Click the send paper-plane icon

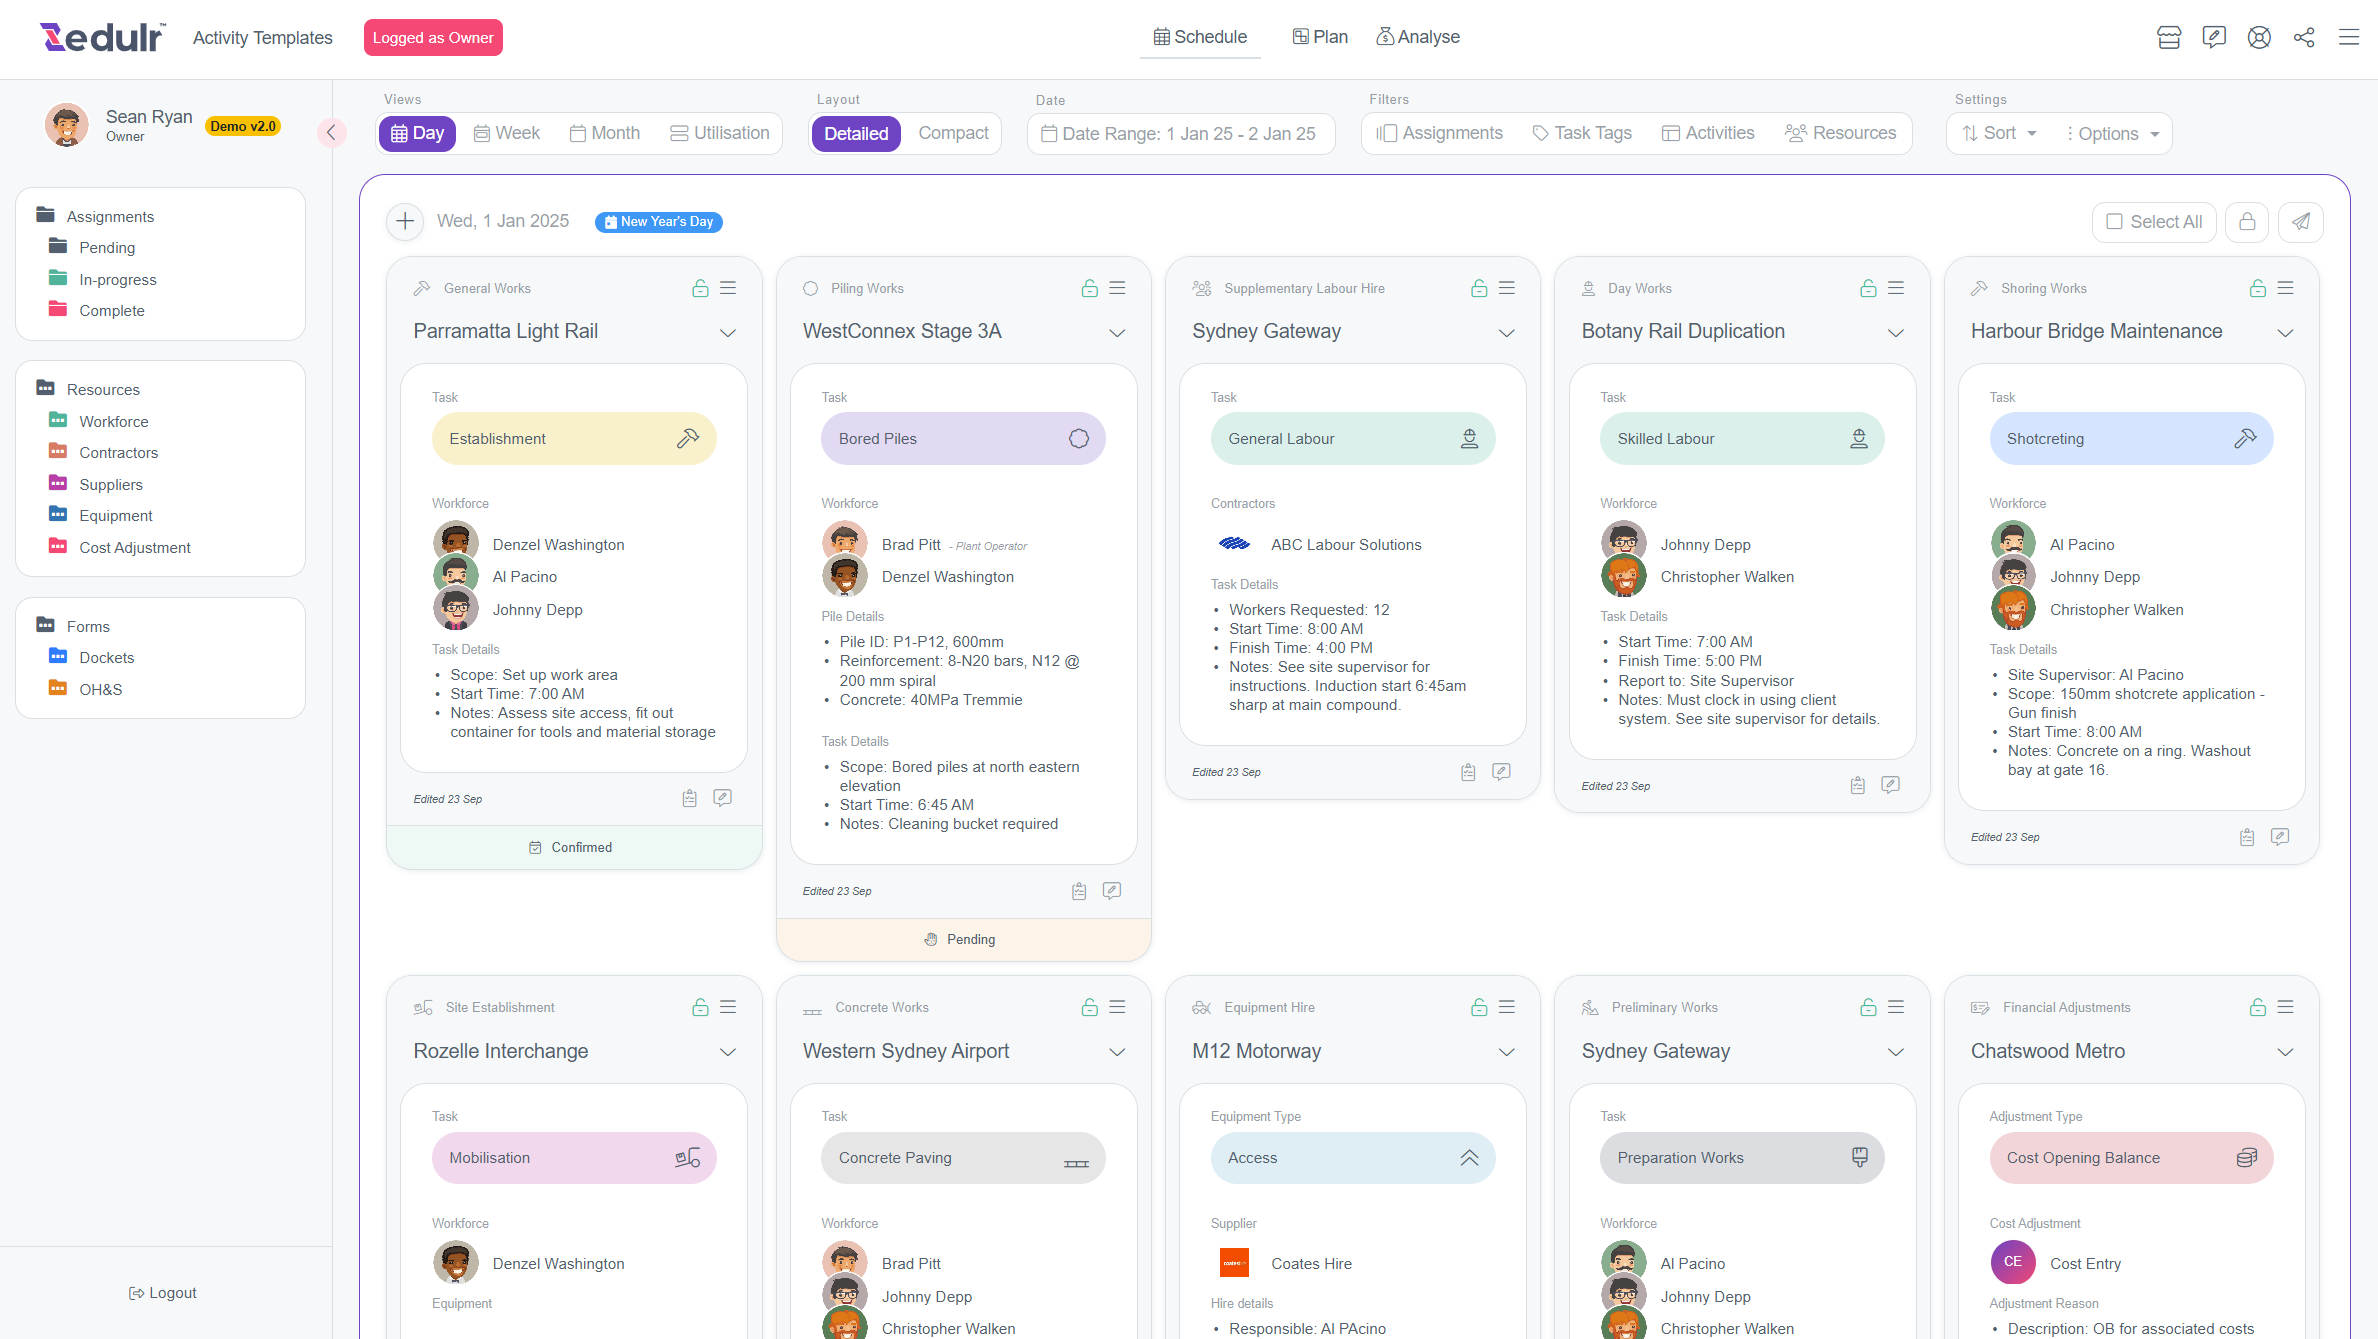point(2301,222)
